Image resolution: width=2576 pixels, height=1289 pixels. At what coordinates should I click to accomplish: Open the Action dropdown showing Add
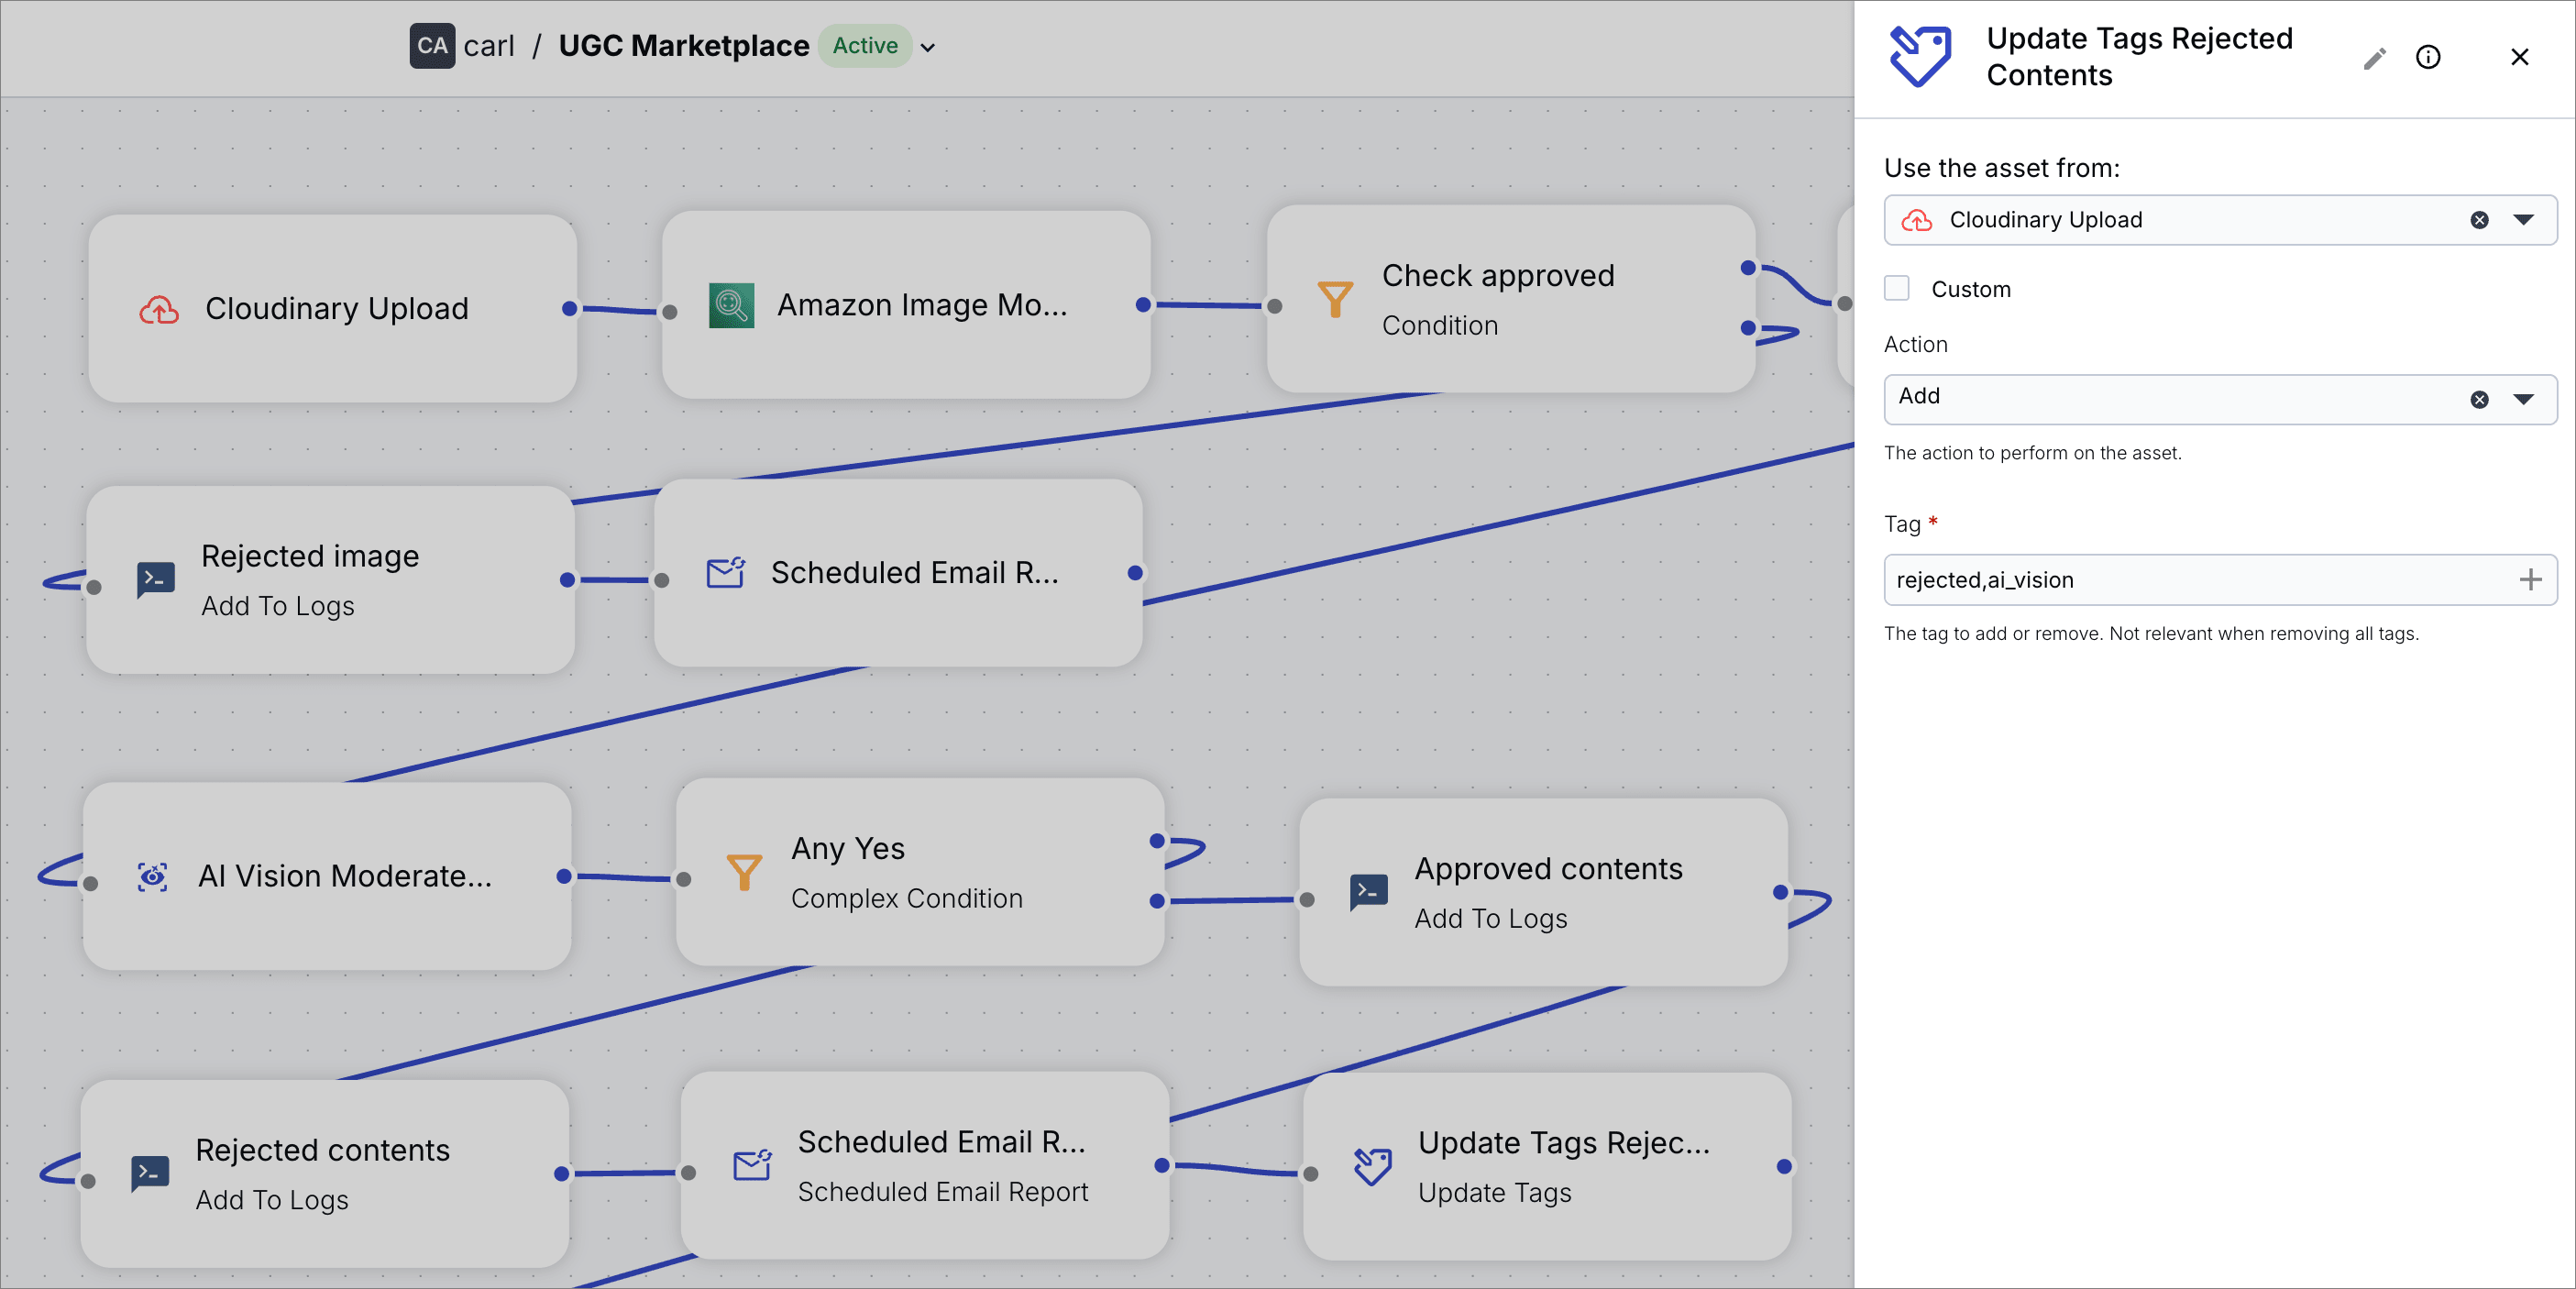pyautogui.click(x=2526, y=399)
